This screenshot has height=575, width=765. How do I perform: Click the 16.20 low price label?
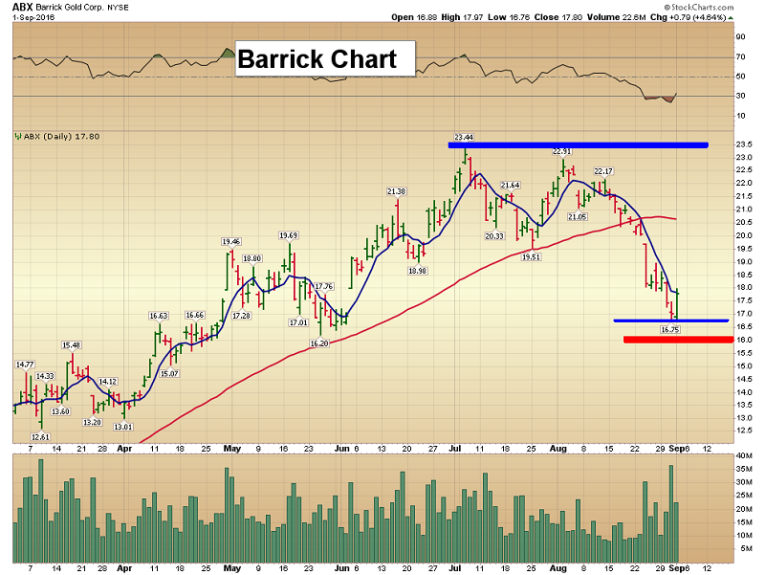(x=320, y=343)
